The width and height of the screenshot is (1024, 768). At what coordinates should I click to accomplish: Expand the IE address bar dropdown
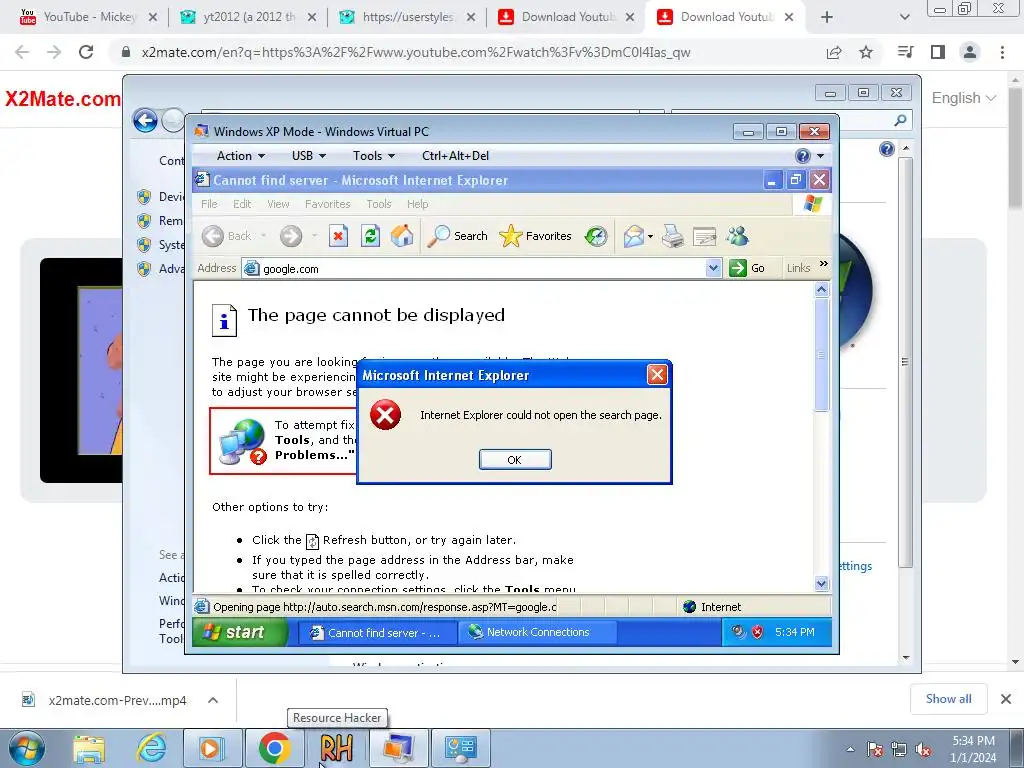[x=713, y=268]
